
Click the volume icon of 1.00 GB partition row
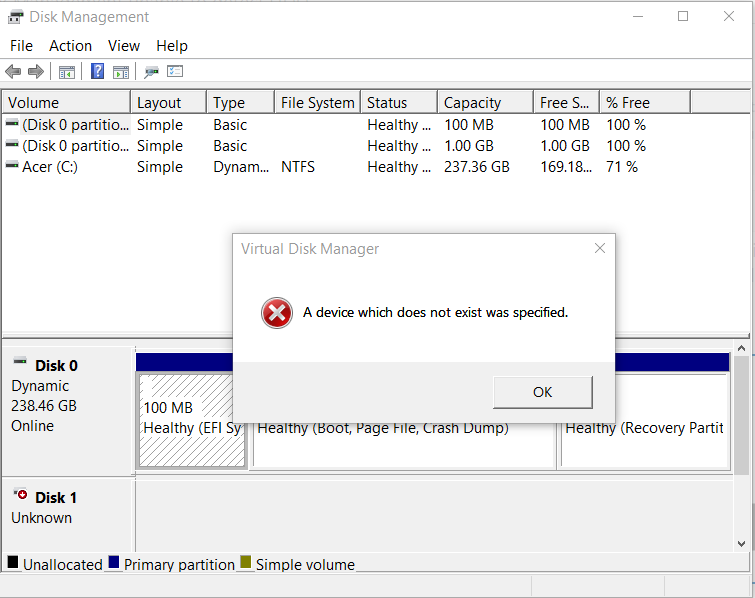click(12, 144)
